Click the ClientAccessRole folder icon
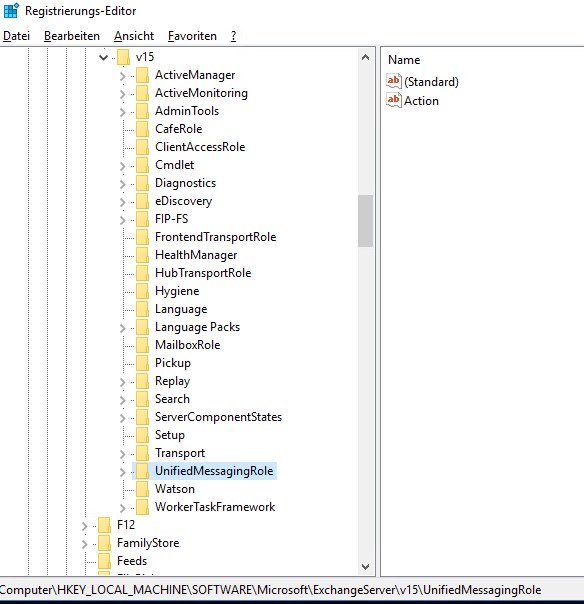This screenshot has height=604, width=584. [x=143, y=147]
